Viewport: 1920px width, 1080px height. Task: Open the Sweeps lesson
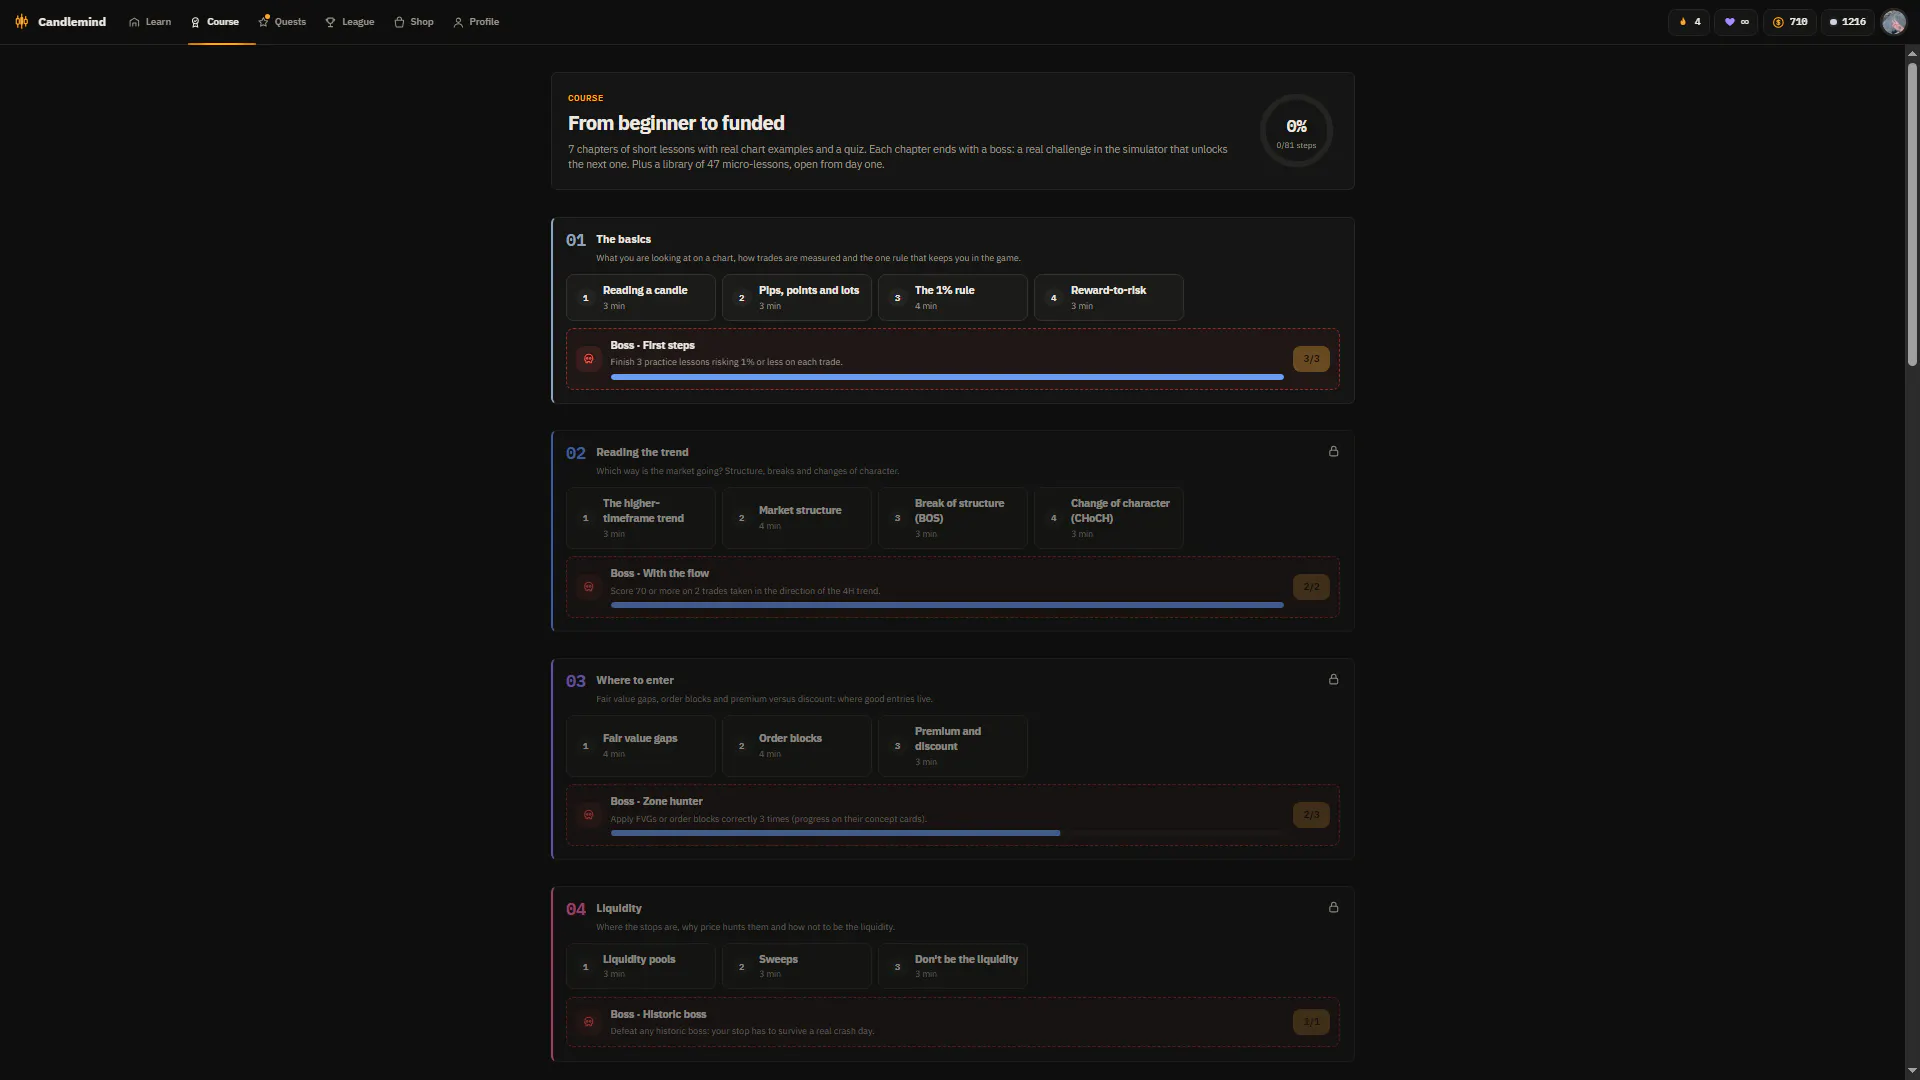[x=797, y=967]
